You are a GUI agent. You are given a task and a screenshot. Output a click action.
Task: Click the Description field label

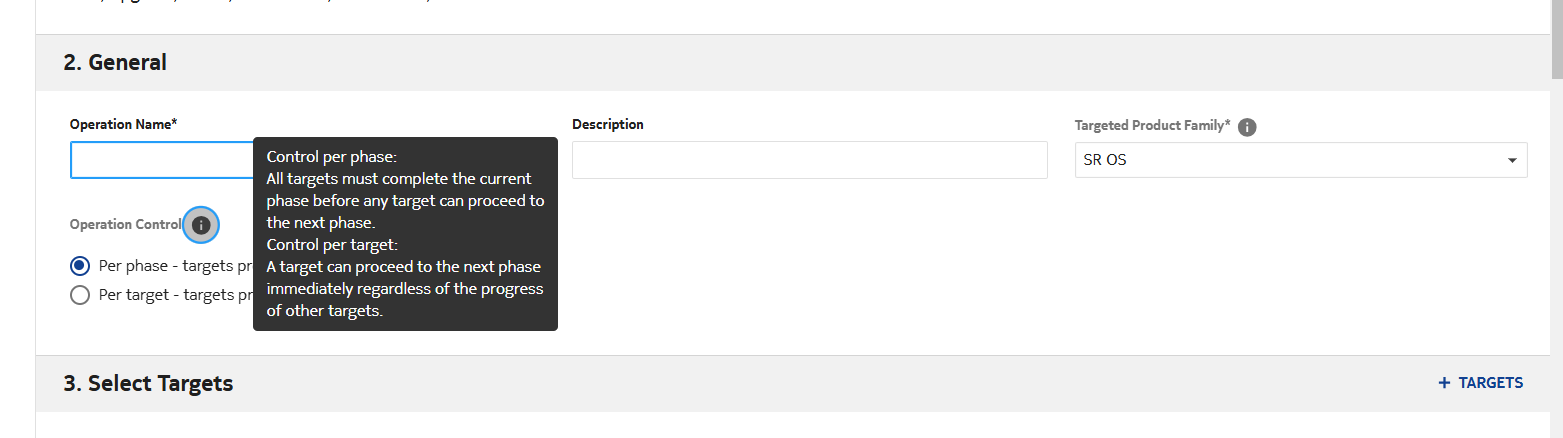tap(608, 125)
